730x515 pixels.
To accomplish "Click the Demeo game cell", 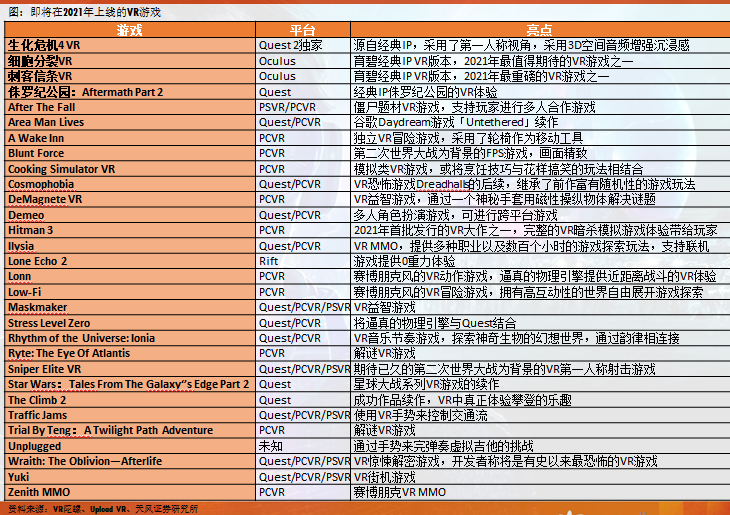I will tap(130, 215).
